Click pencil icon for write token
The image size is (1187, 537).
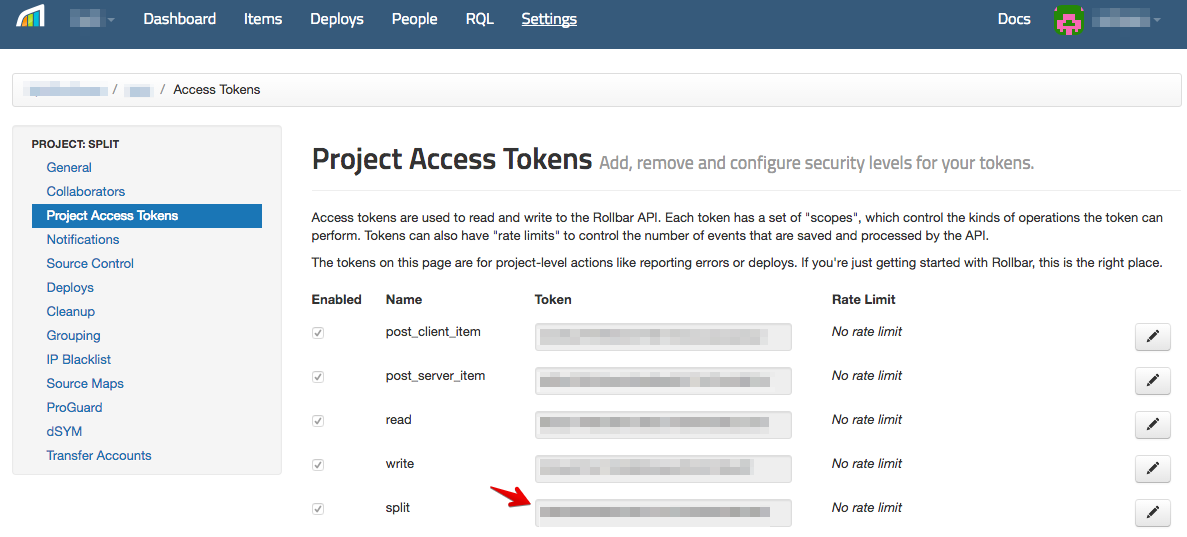1152,469
